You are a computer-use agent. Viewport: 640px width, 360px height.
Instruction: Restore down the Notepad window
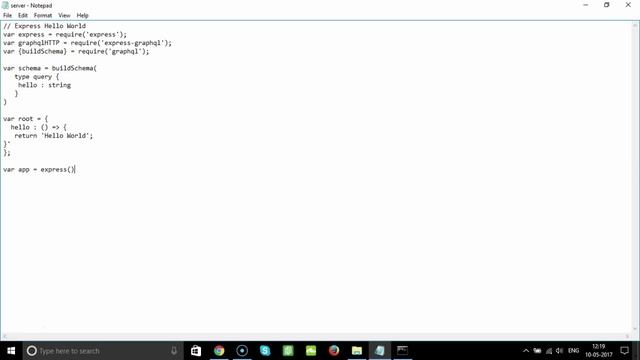point(607,5)
